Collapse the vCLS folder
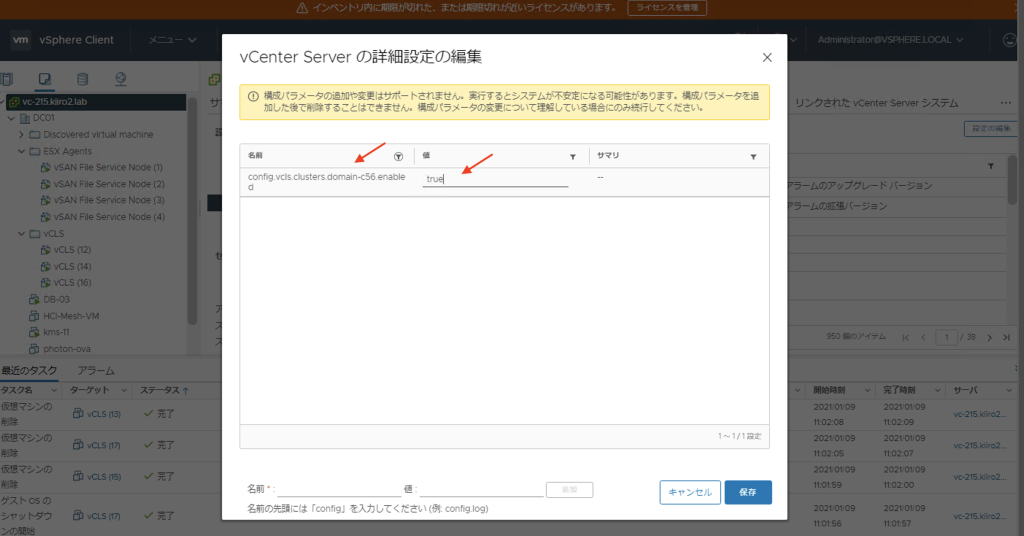The height and width of the screenshot is (536, 1024). click(x=22, y=233)
